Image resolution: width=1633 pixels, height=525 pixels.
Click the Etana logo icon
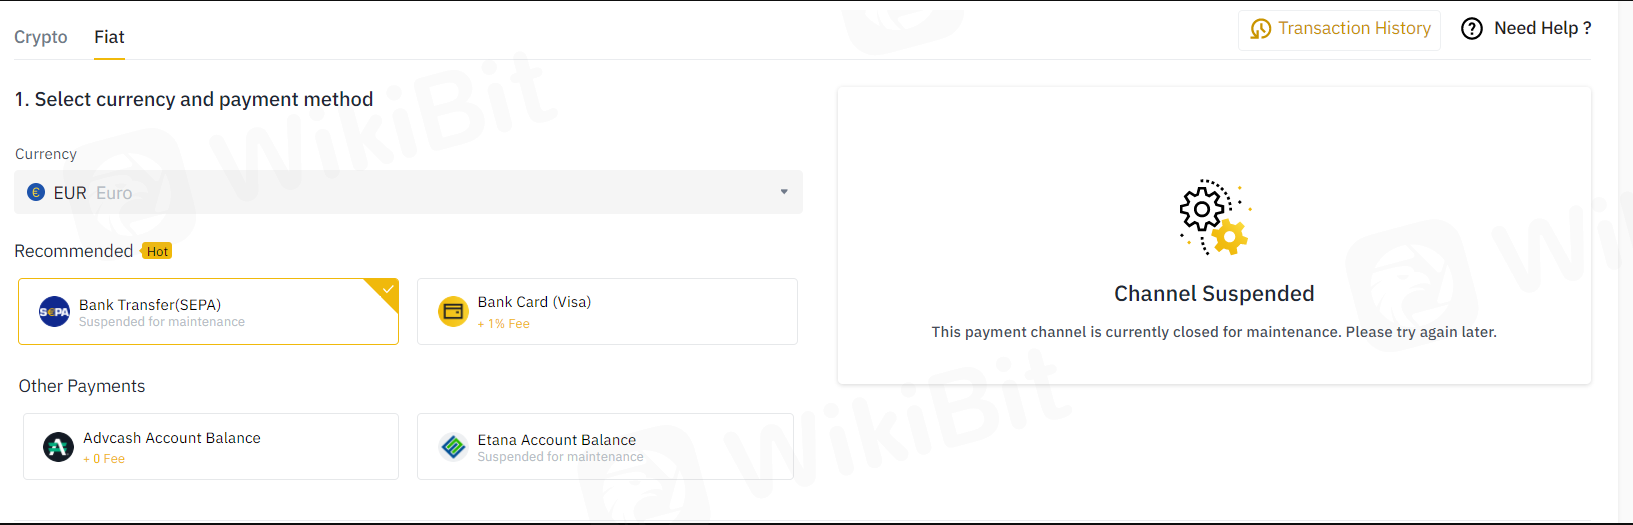(x=453, y=447)
